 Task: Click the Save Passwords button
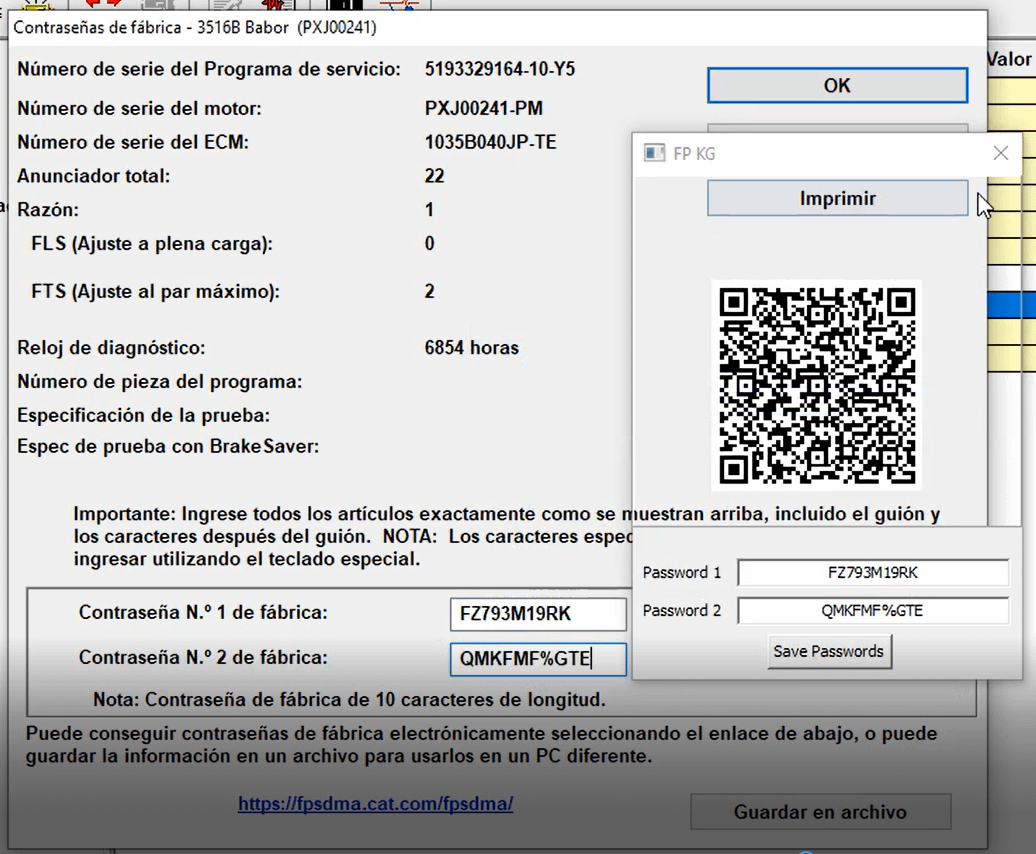(x=828, y=651)
